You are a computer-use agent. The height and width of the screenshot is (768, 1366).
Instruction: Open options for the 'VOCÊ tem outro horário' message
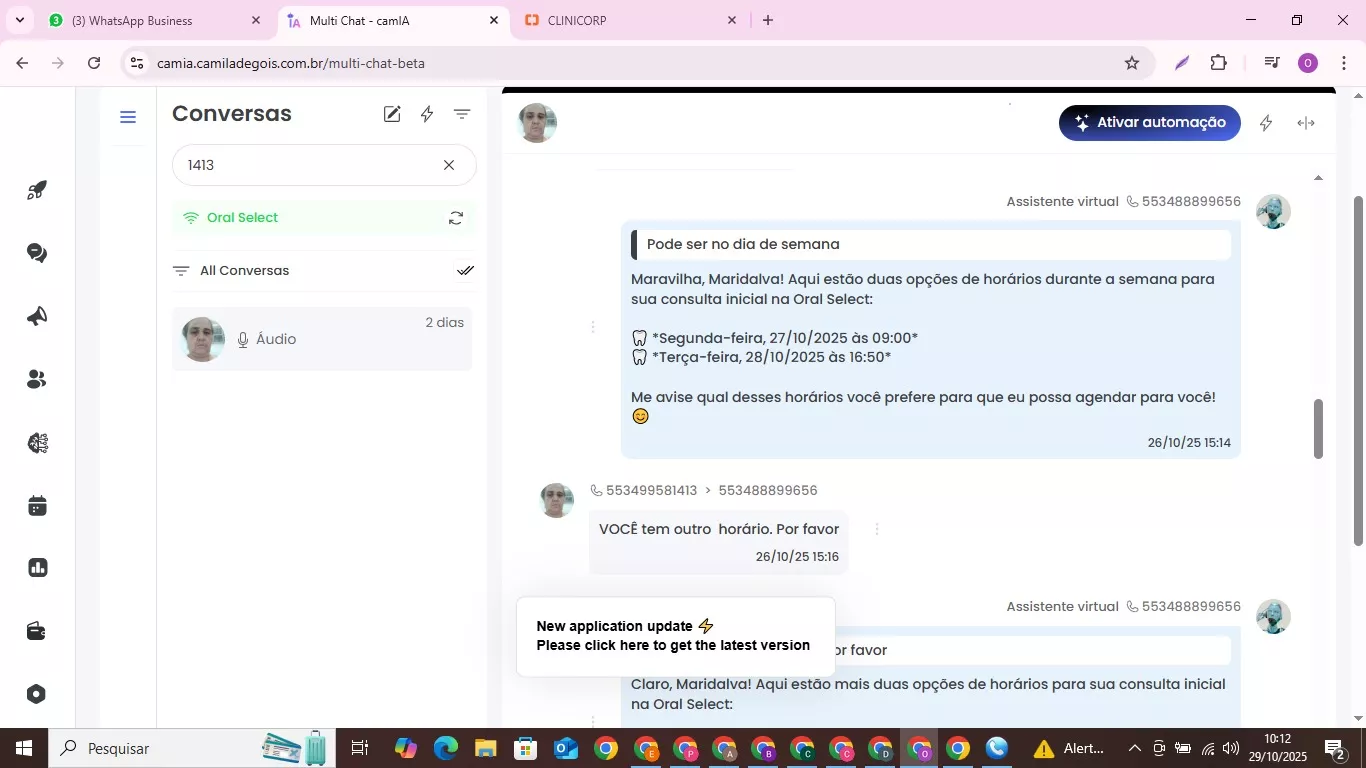click(x=877, y=529)
